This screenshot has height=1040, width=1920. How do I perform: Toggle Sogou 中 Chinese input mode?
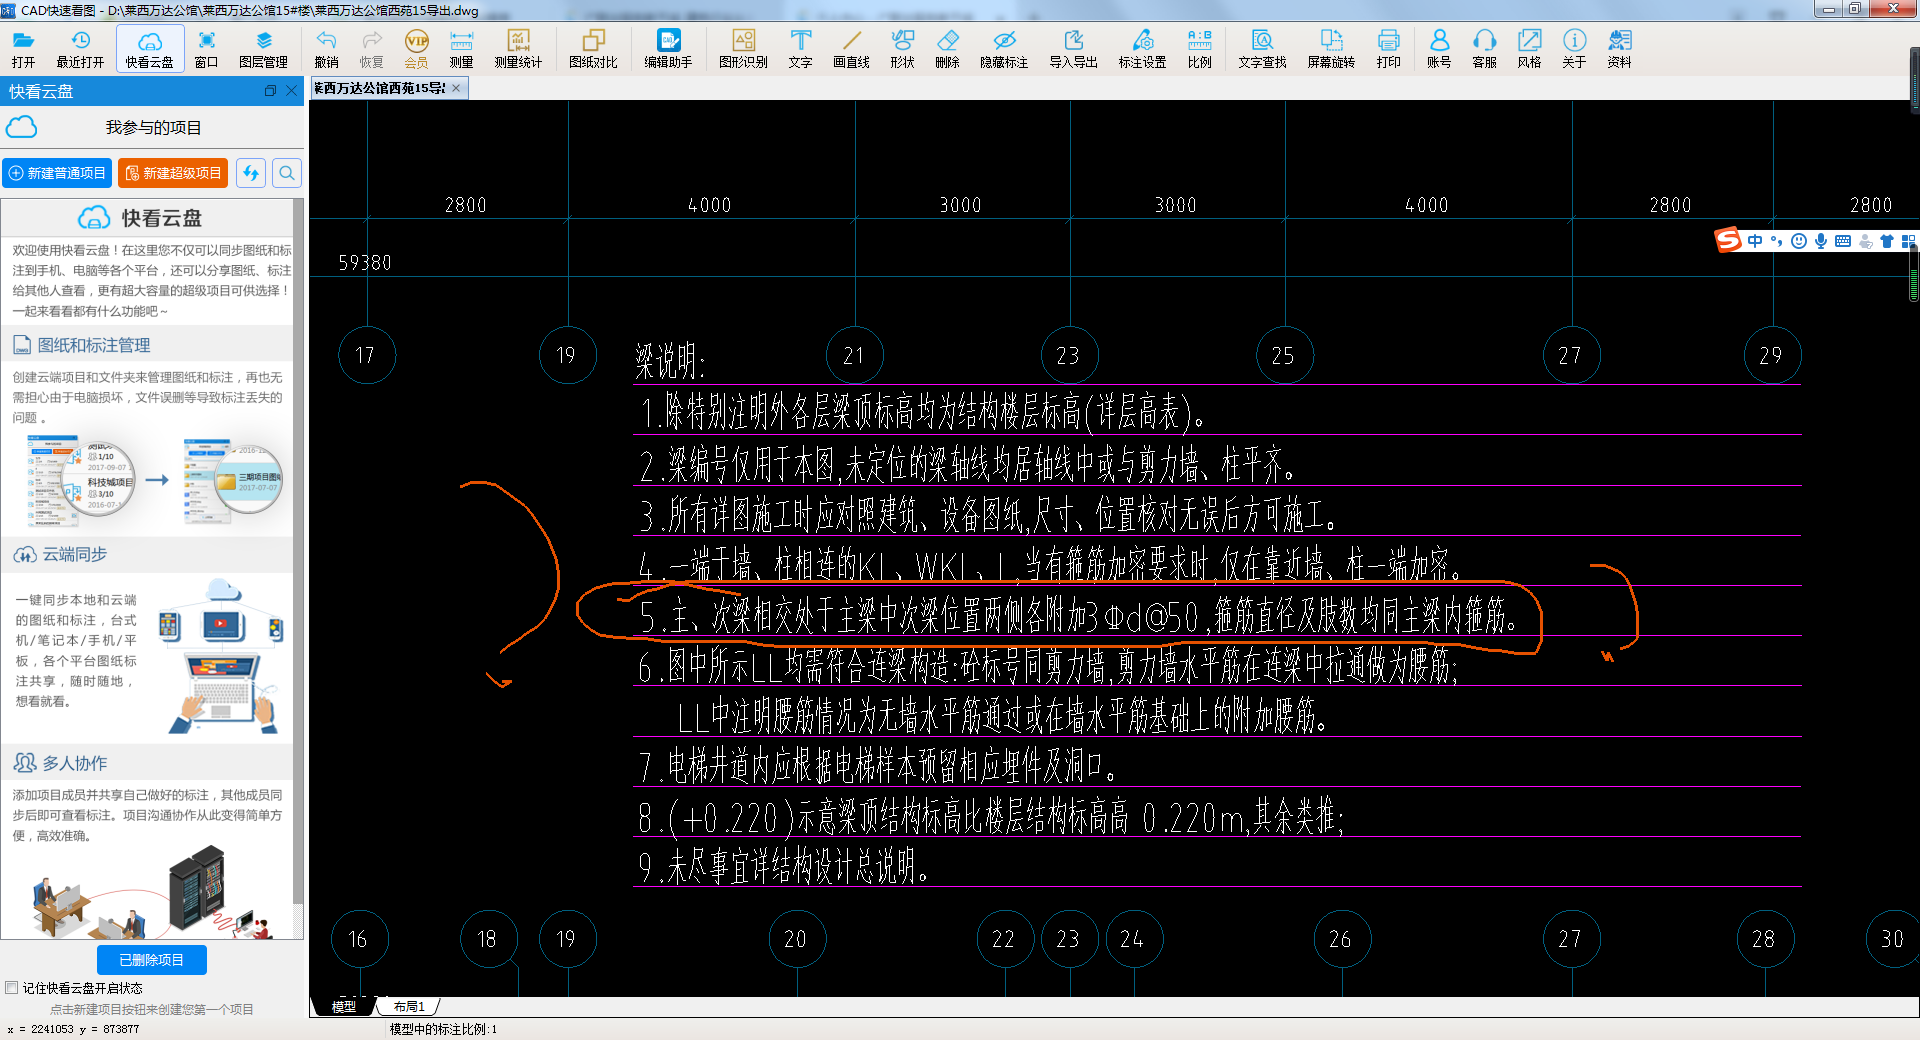pyautogui.click(x=1755, y=241)
